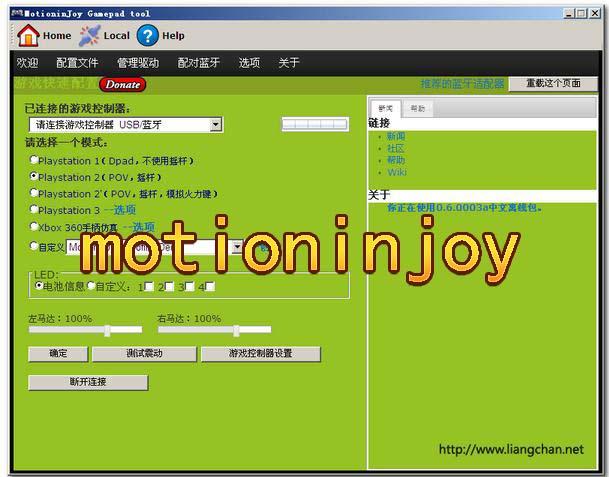Expand the connected controller USB/蓝牙 dropdown

pyautogui.click(x=215, y=125)
